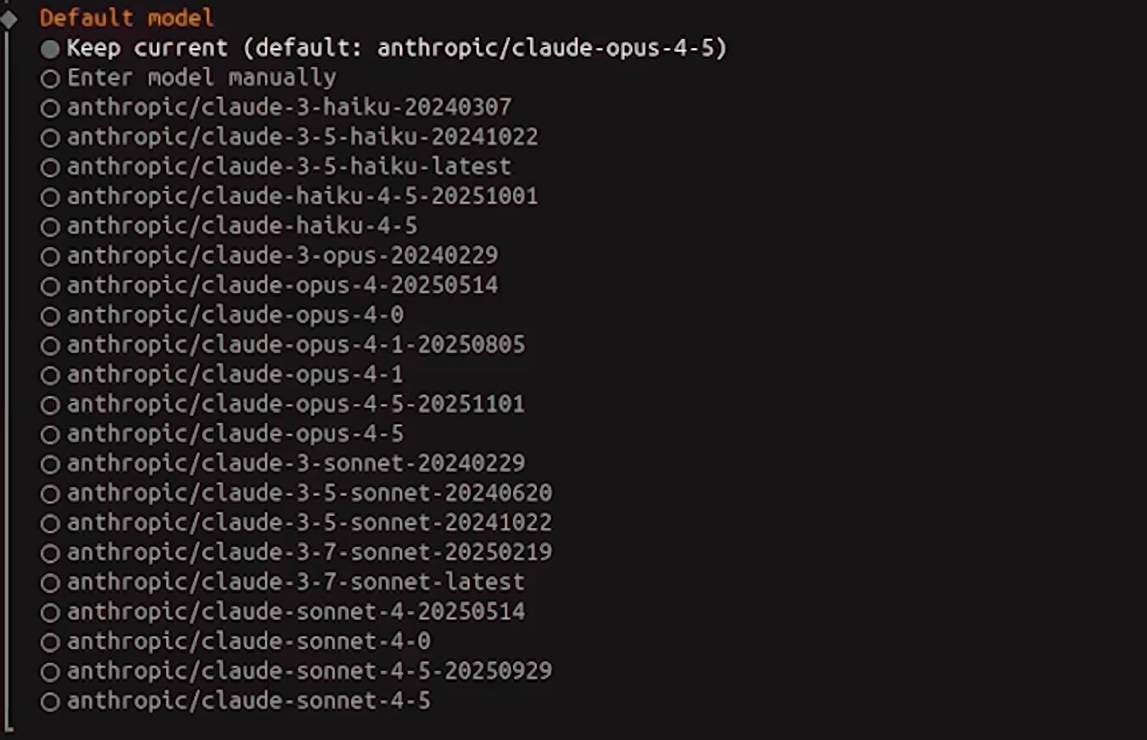
Task: Click the Default model prompt heading
Action: (x=126, y=18)
